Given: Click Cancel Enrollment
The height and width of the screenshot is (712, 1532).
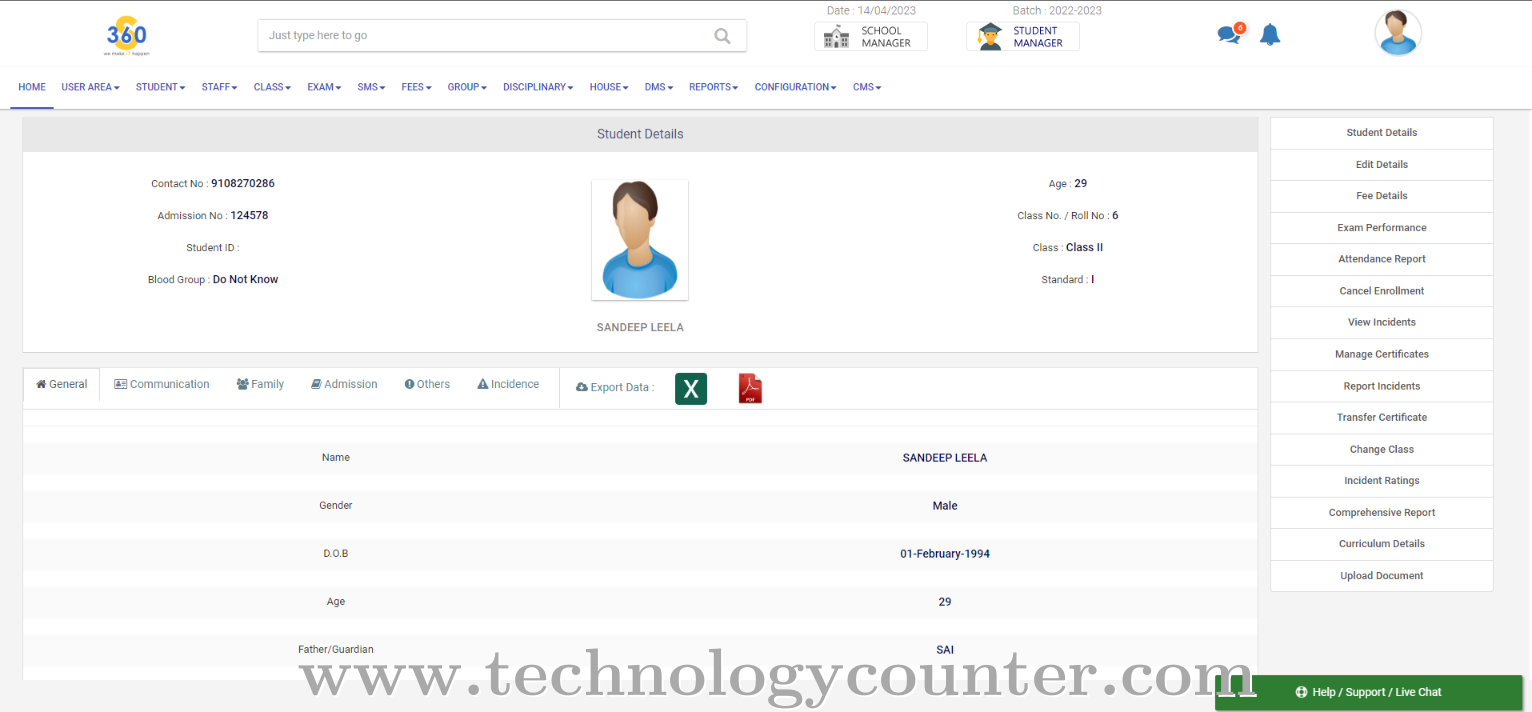Looking at the screenshot, I should 1382,291.
